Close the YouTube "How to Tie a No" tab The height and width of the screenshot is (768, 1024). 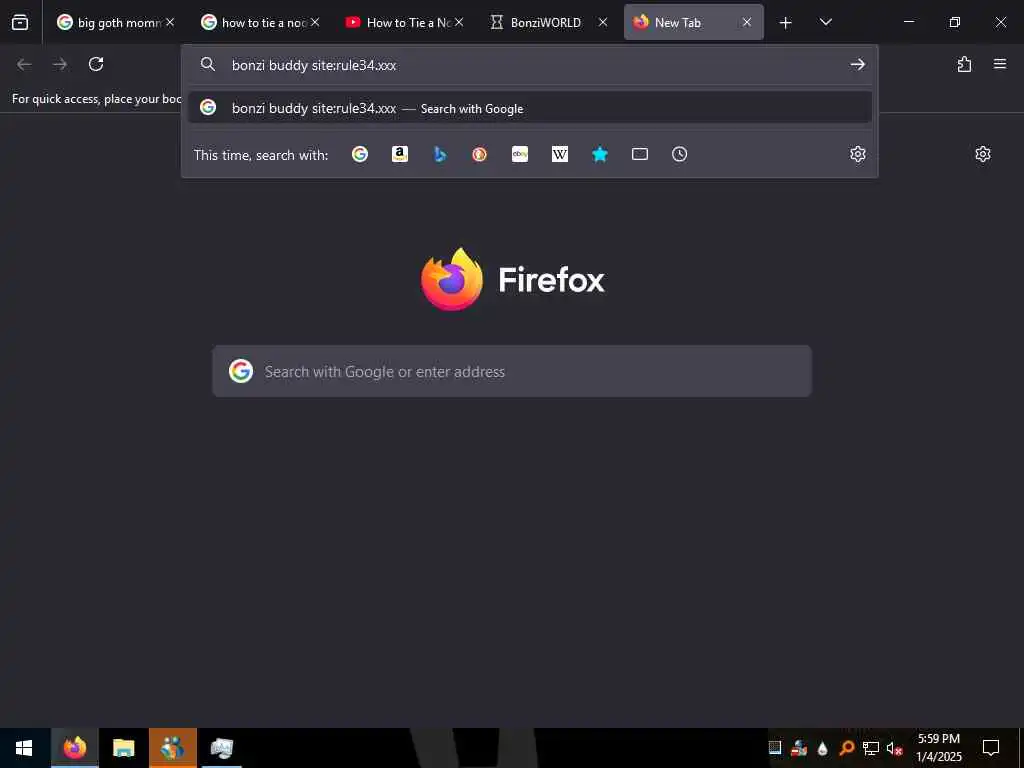click(459, 22)
